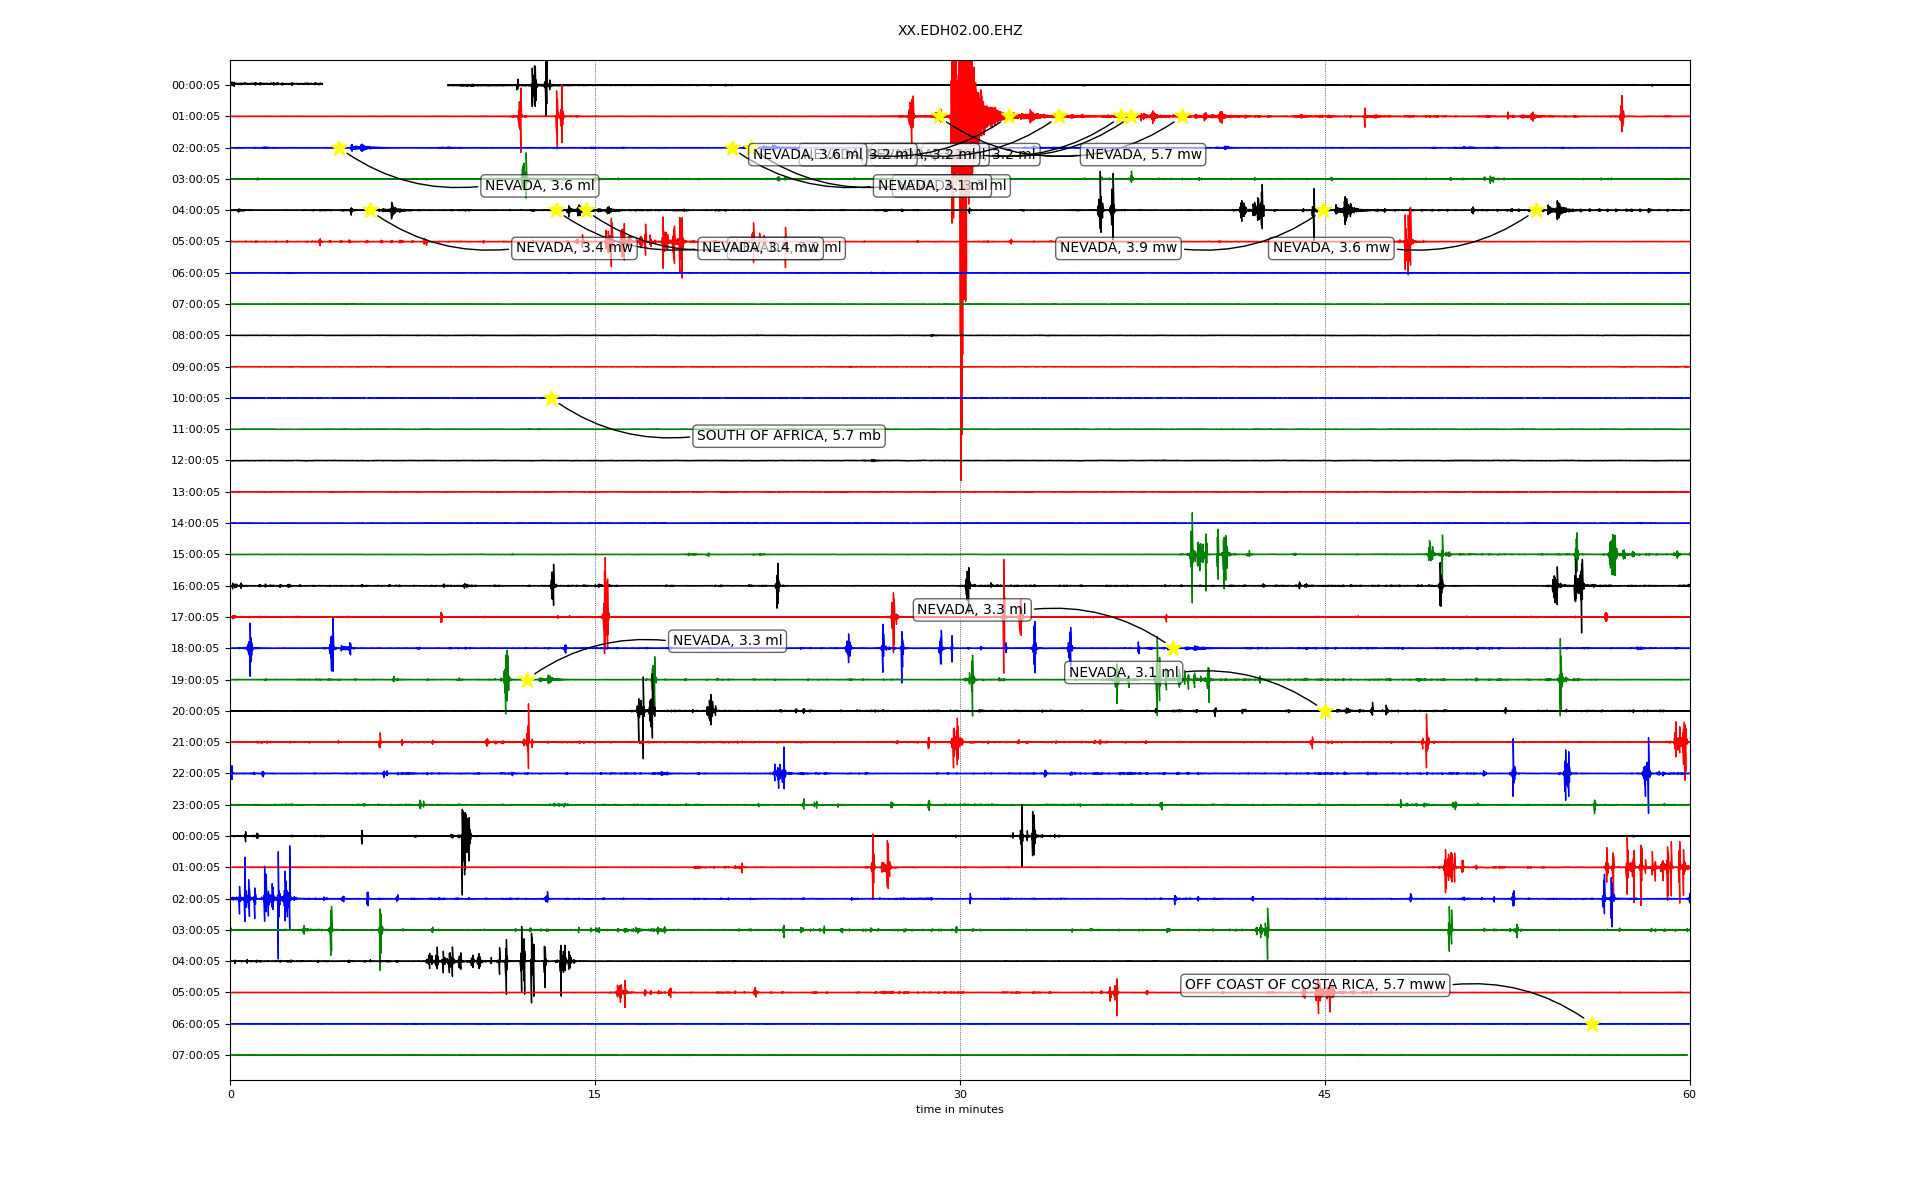This screenshot has width=1920, height=1200.
Task: Click the star marker on the 20:00:05 trace
Action: tap(1325, 711)
